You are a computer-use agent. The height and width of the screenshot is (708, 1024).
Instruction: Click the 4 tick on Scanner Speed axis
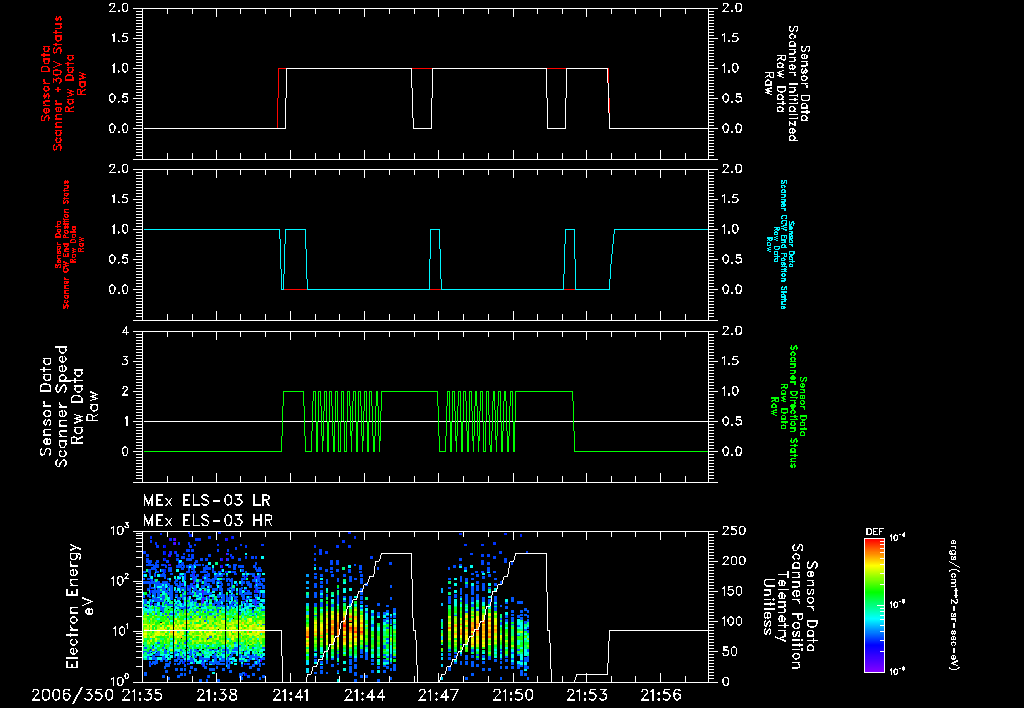125,331
